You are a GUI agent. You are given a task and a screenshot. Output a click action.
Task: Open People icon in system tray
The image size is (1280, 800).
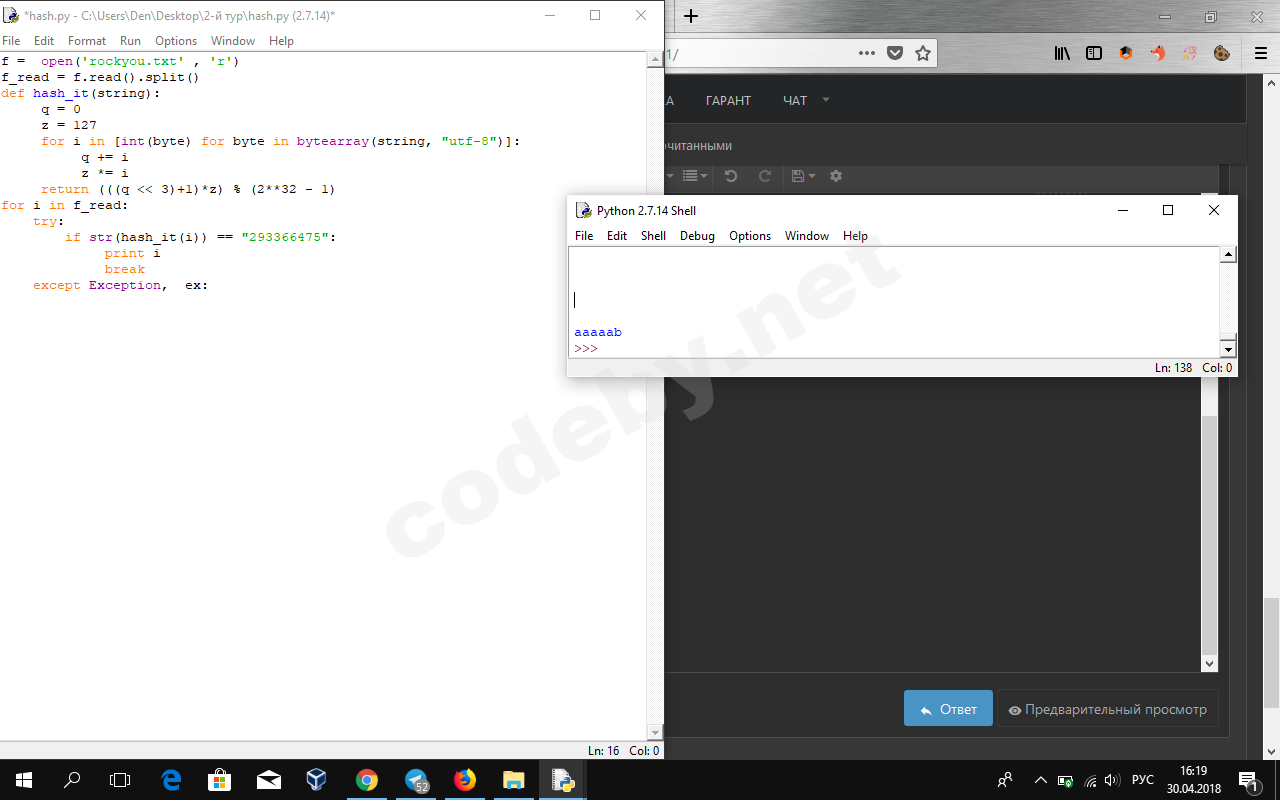pos(1005,780)
